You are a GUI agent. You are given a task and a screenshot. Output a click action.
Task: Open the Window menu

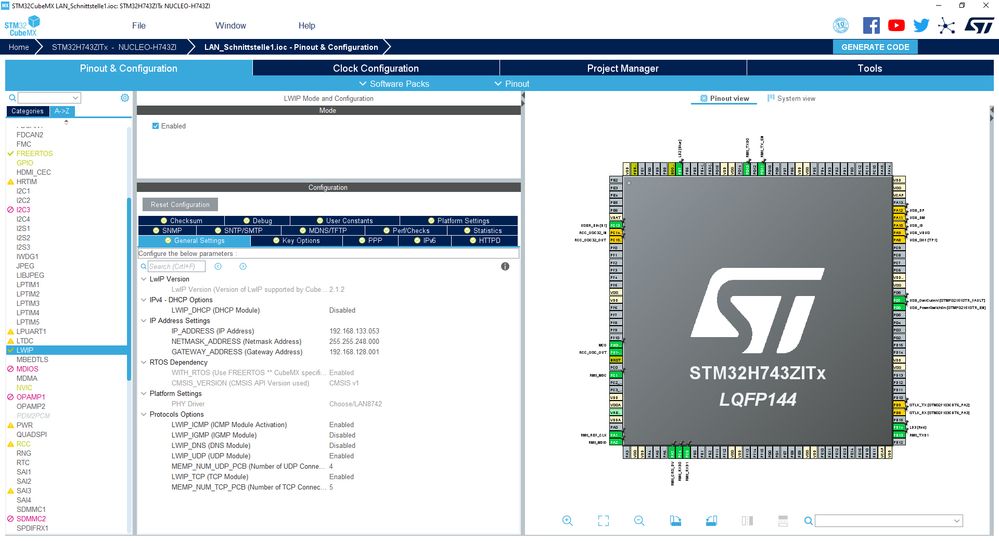pyautogui.click(x=231, y=25)
